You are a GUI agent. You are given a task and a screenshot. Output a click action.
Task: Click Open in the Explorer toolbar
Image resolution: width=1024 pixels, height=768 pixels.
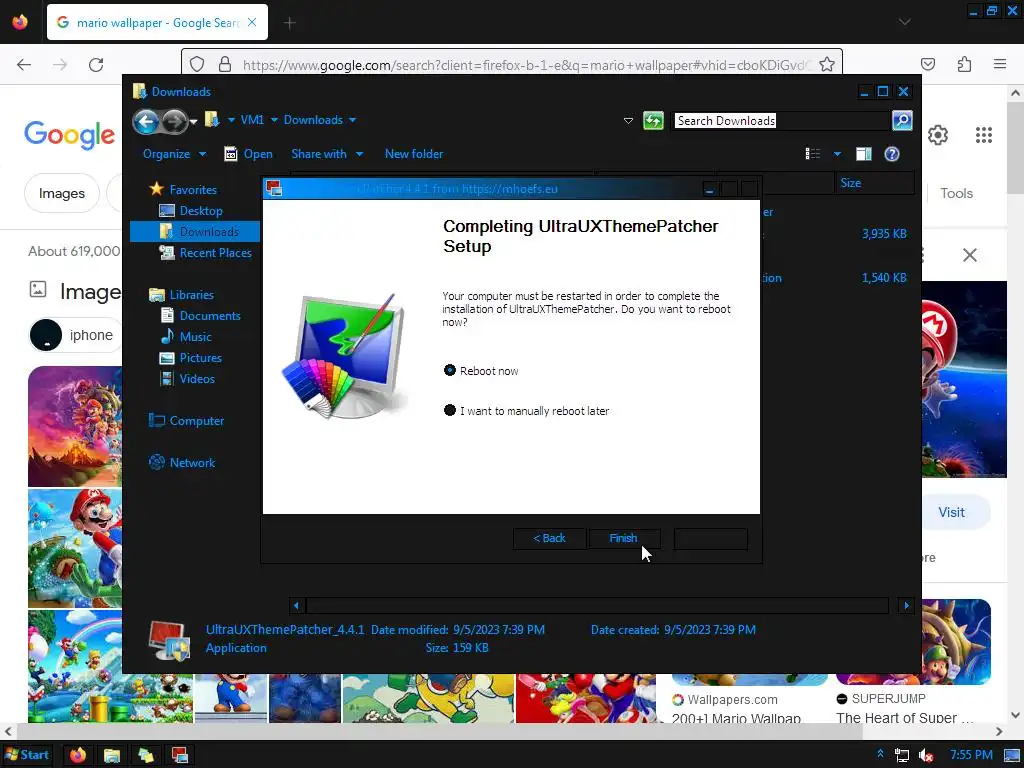[x=248, y=154]
